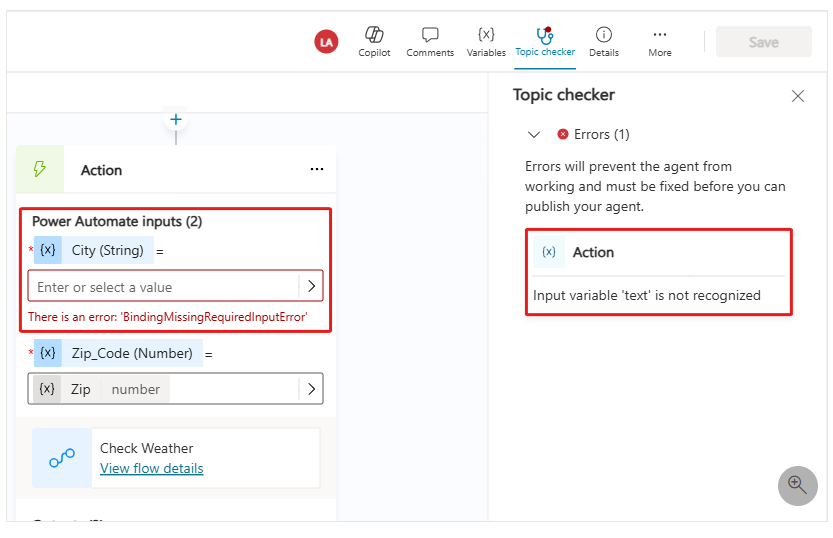Expand the Zip_Code value picker arrow

click(311, 389)
